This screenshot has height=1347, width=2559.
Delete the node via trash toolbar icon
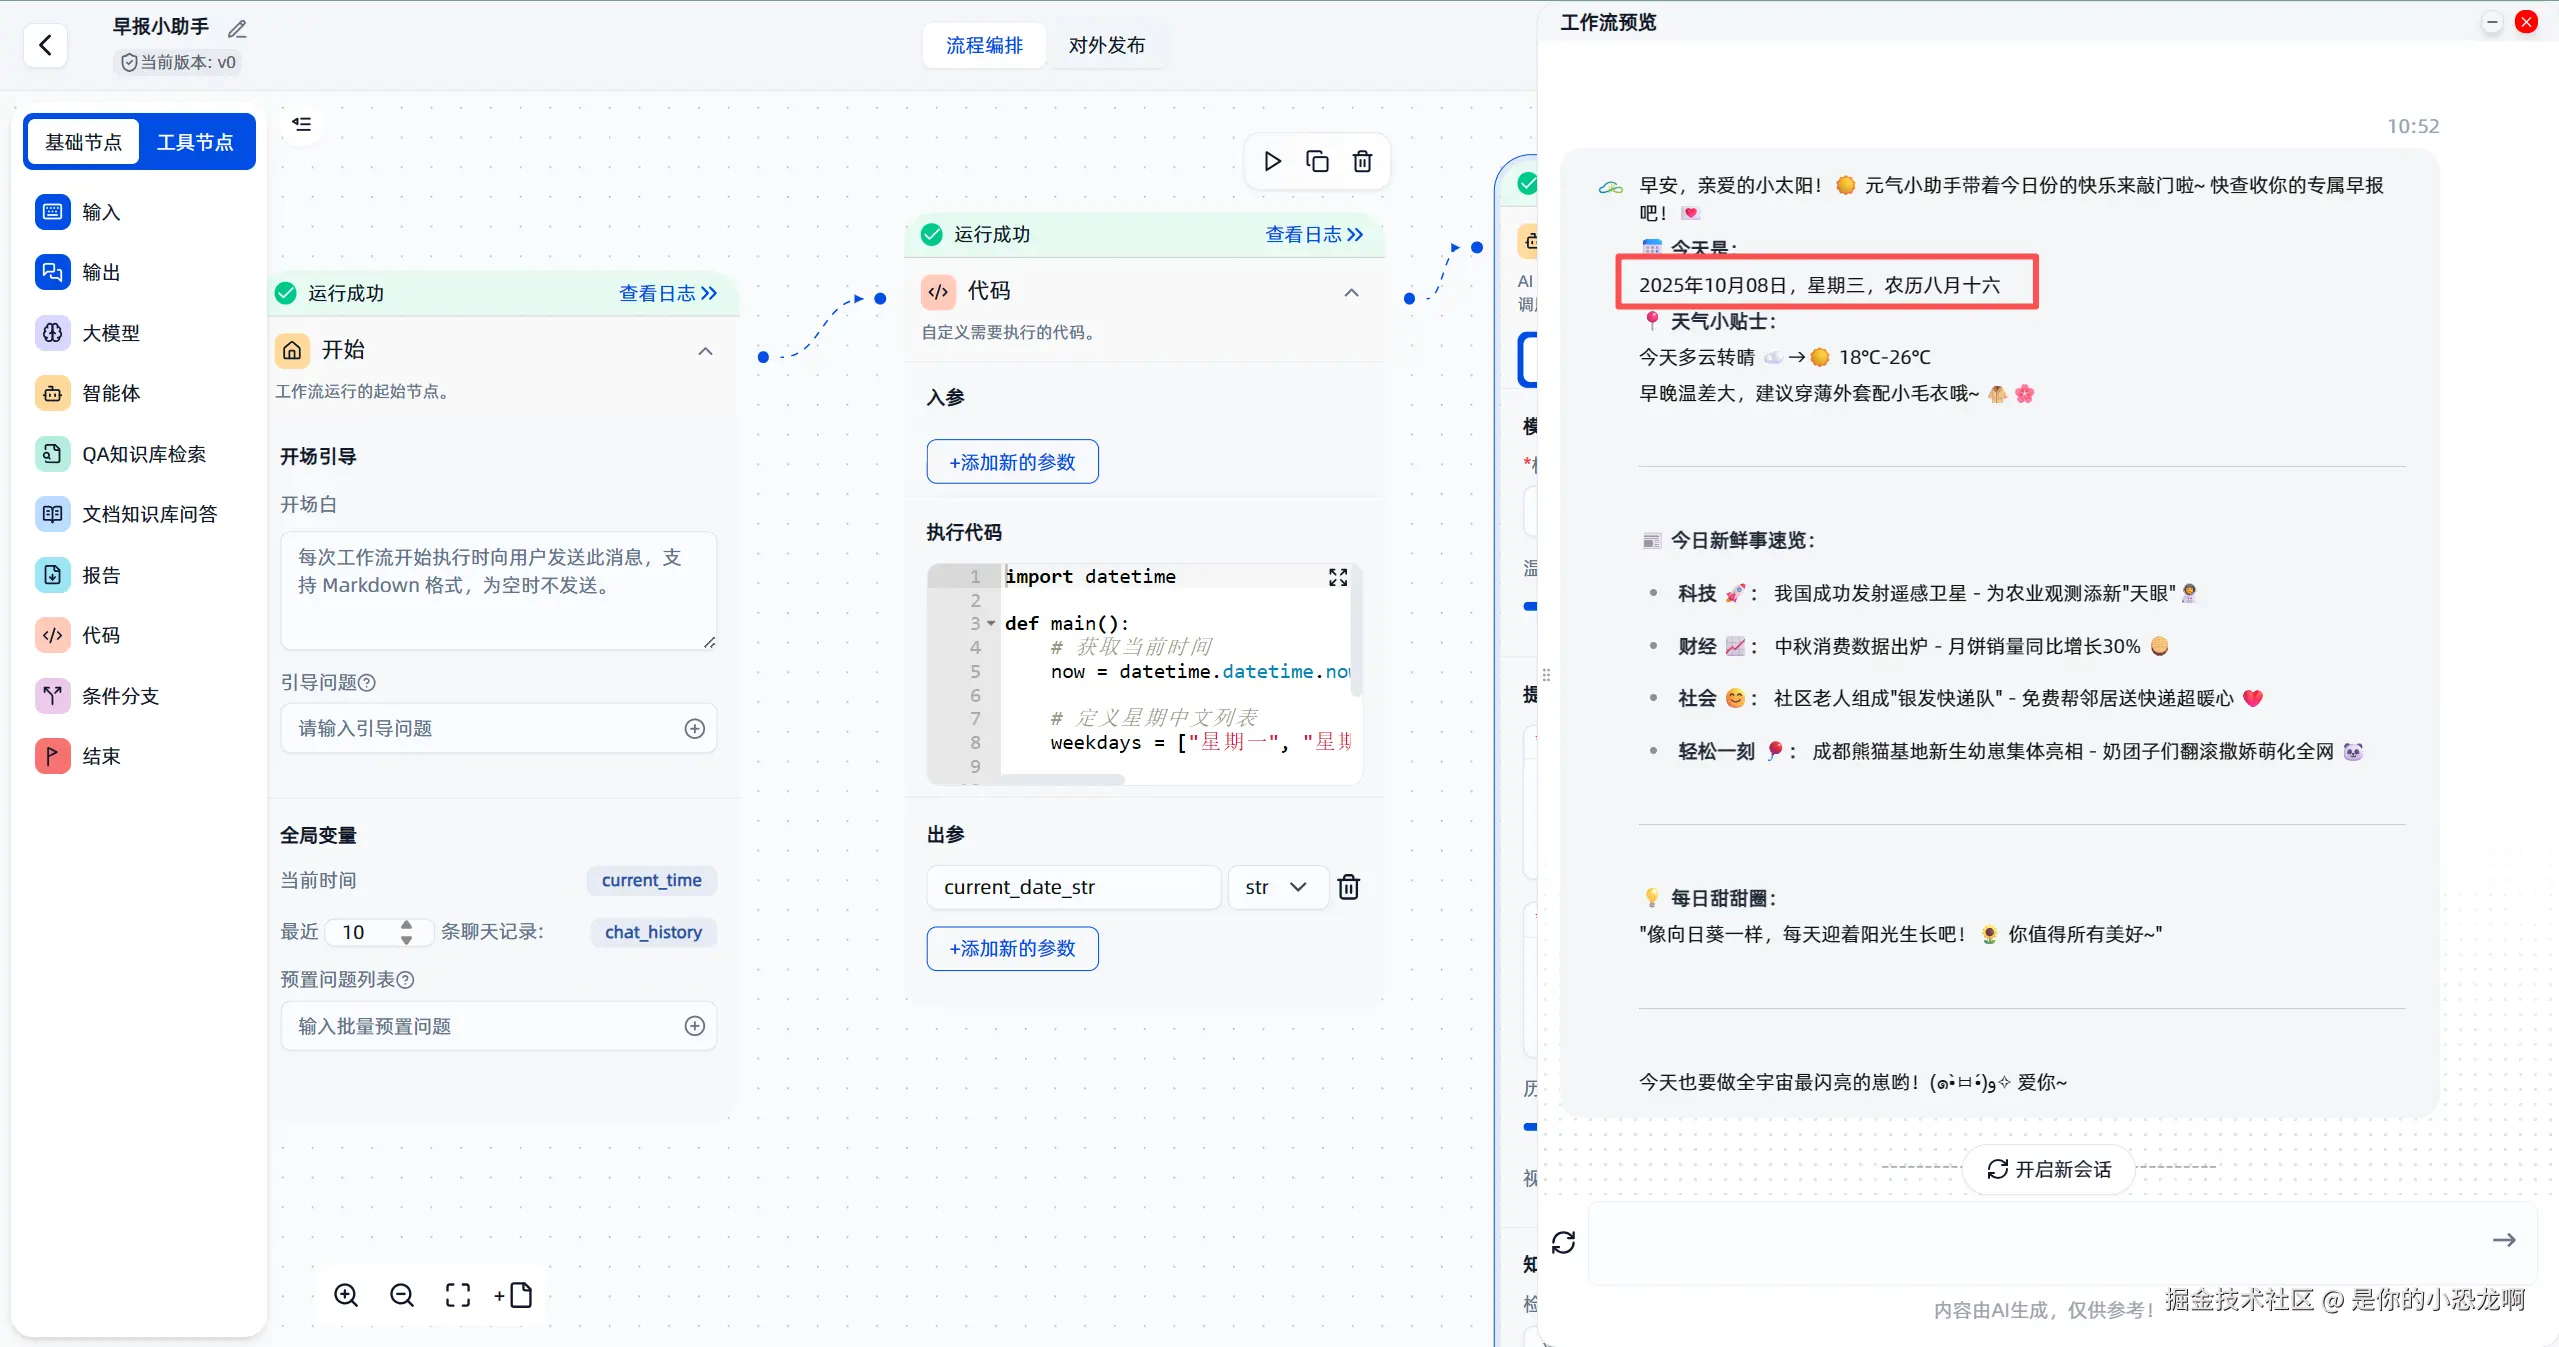1362,161
